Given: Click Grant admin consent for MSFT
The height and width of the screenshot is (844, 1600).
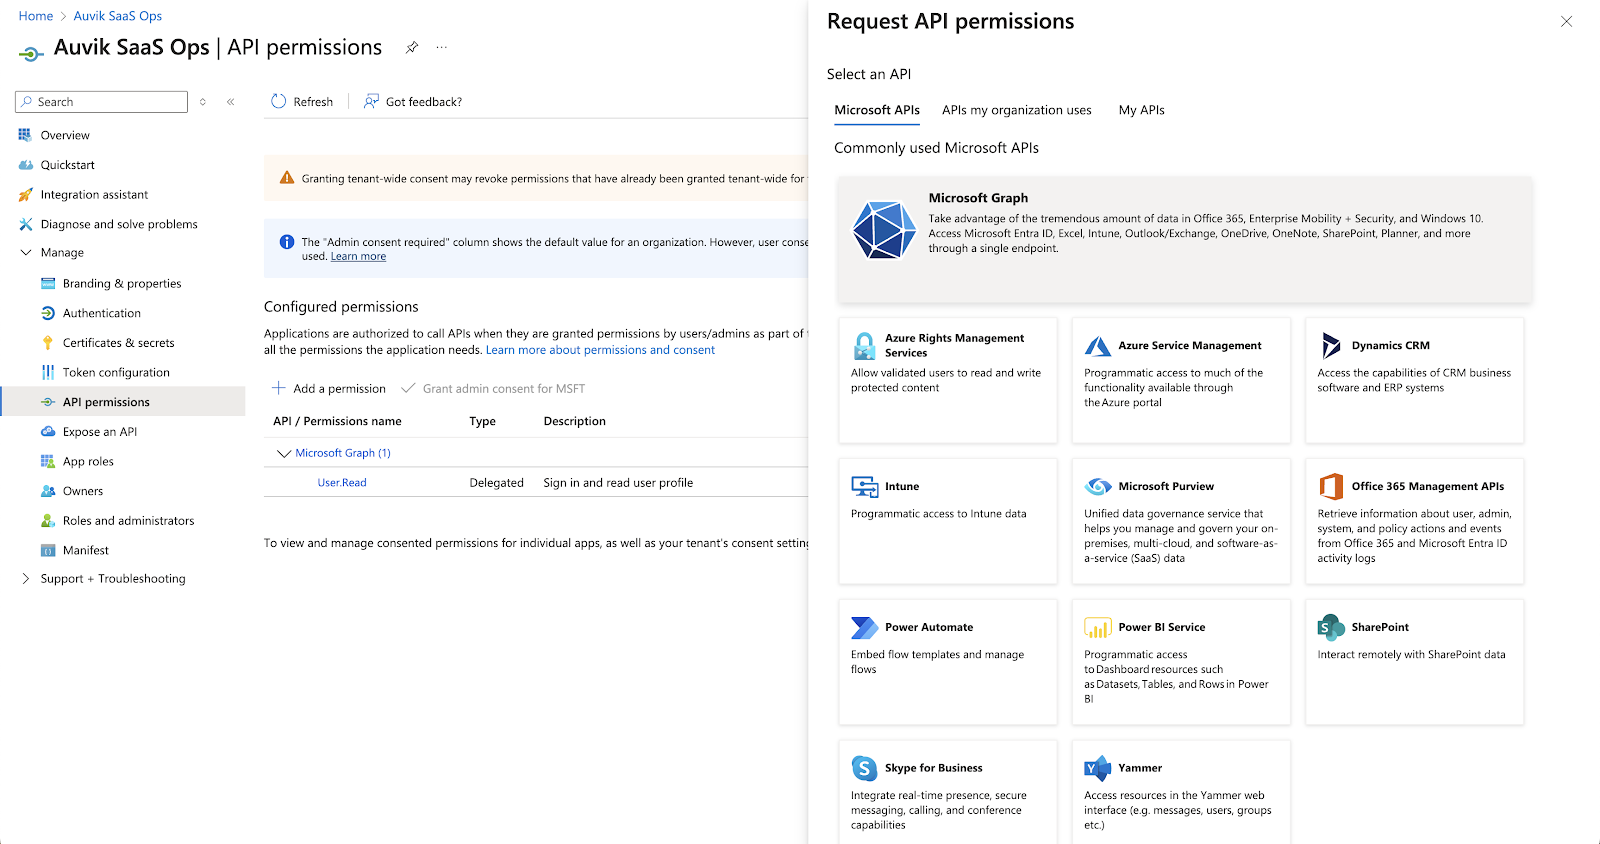Looking at the screenshot, I should pos(493,388).
